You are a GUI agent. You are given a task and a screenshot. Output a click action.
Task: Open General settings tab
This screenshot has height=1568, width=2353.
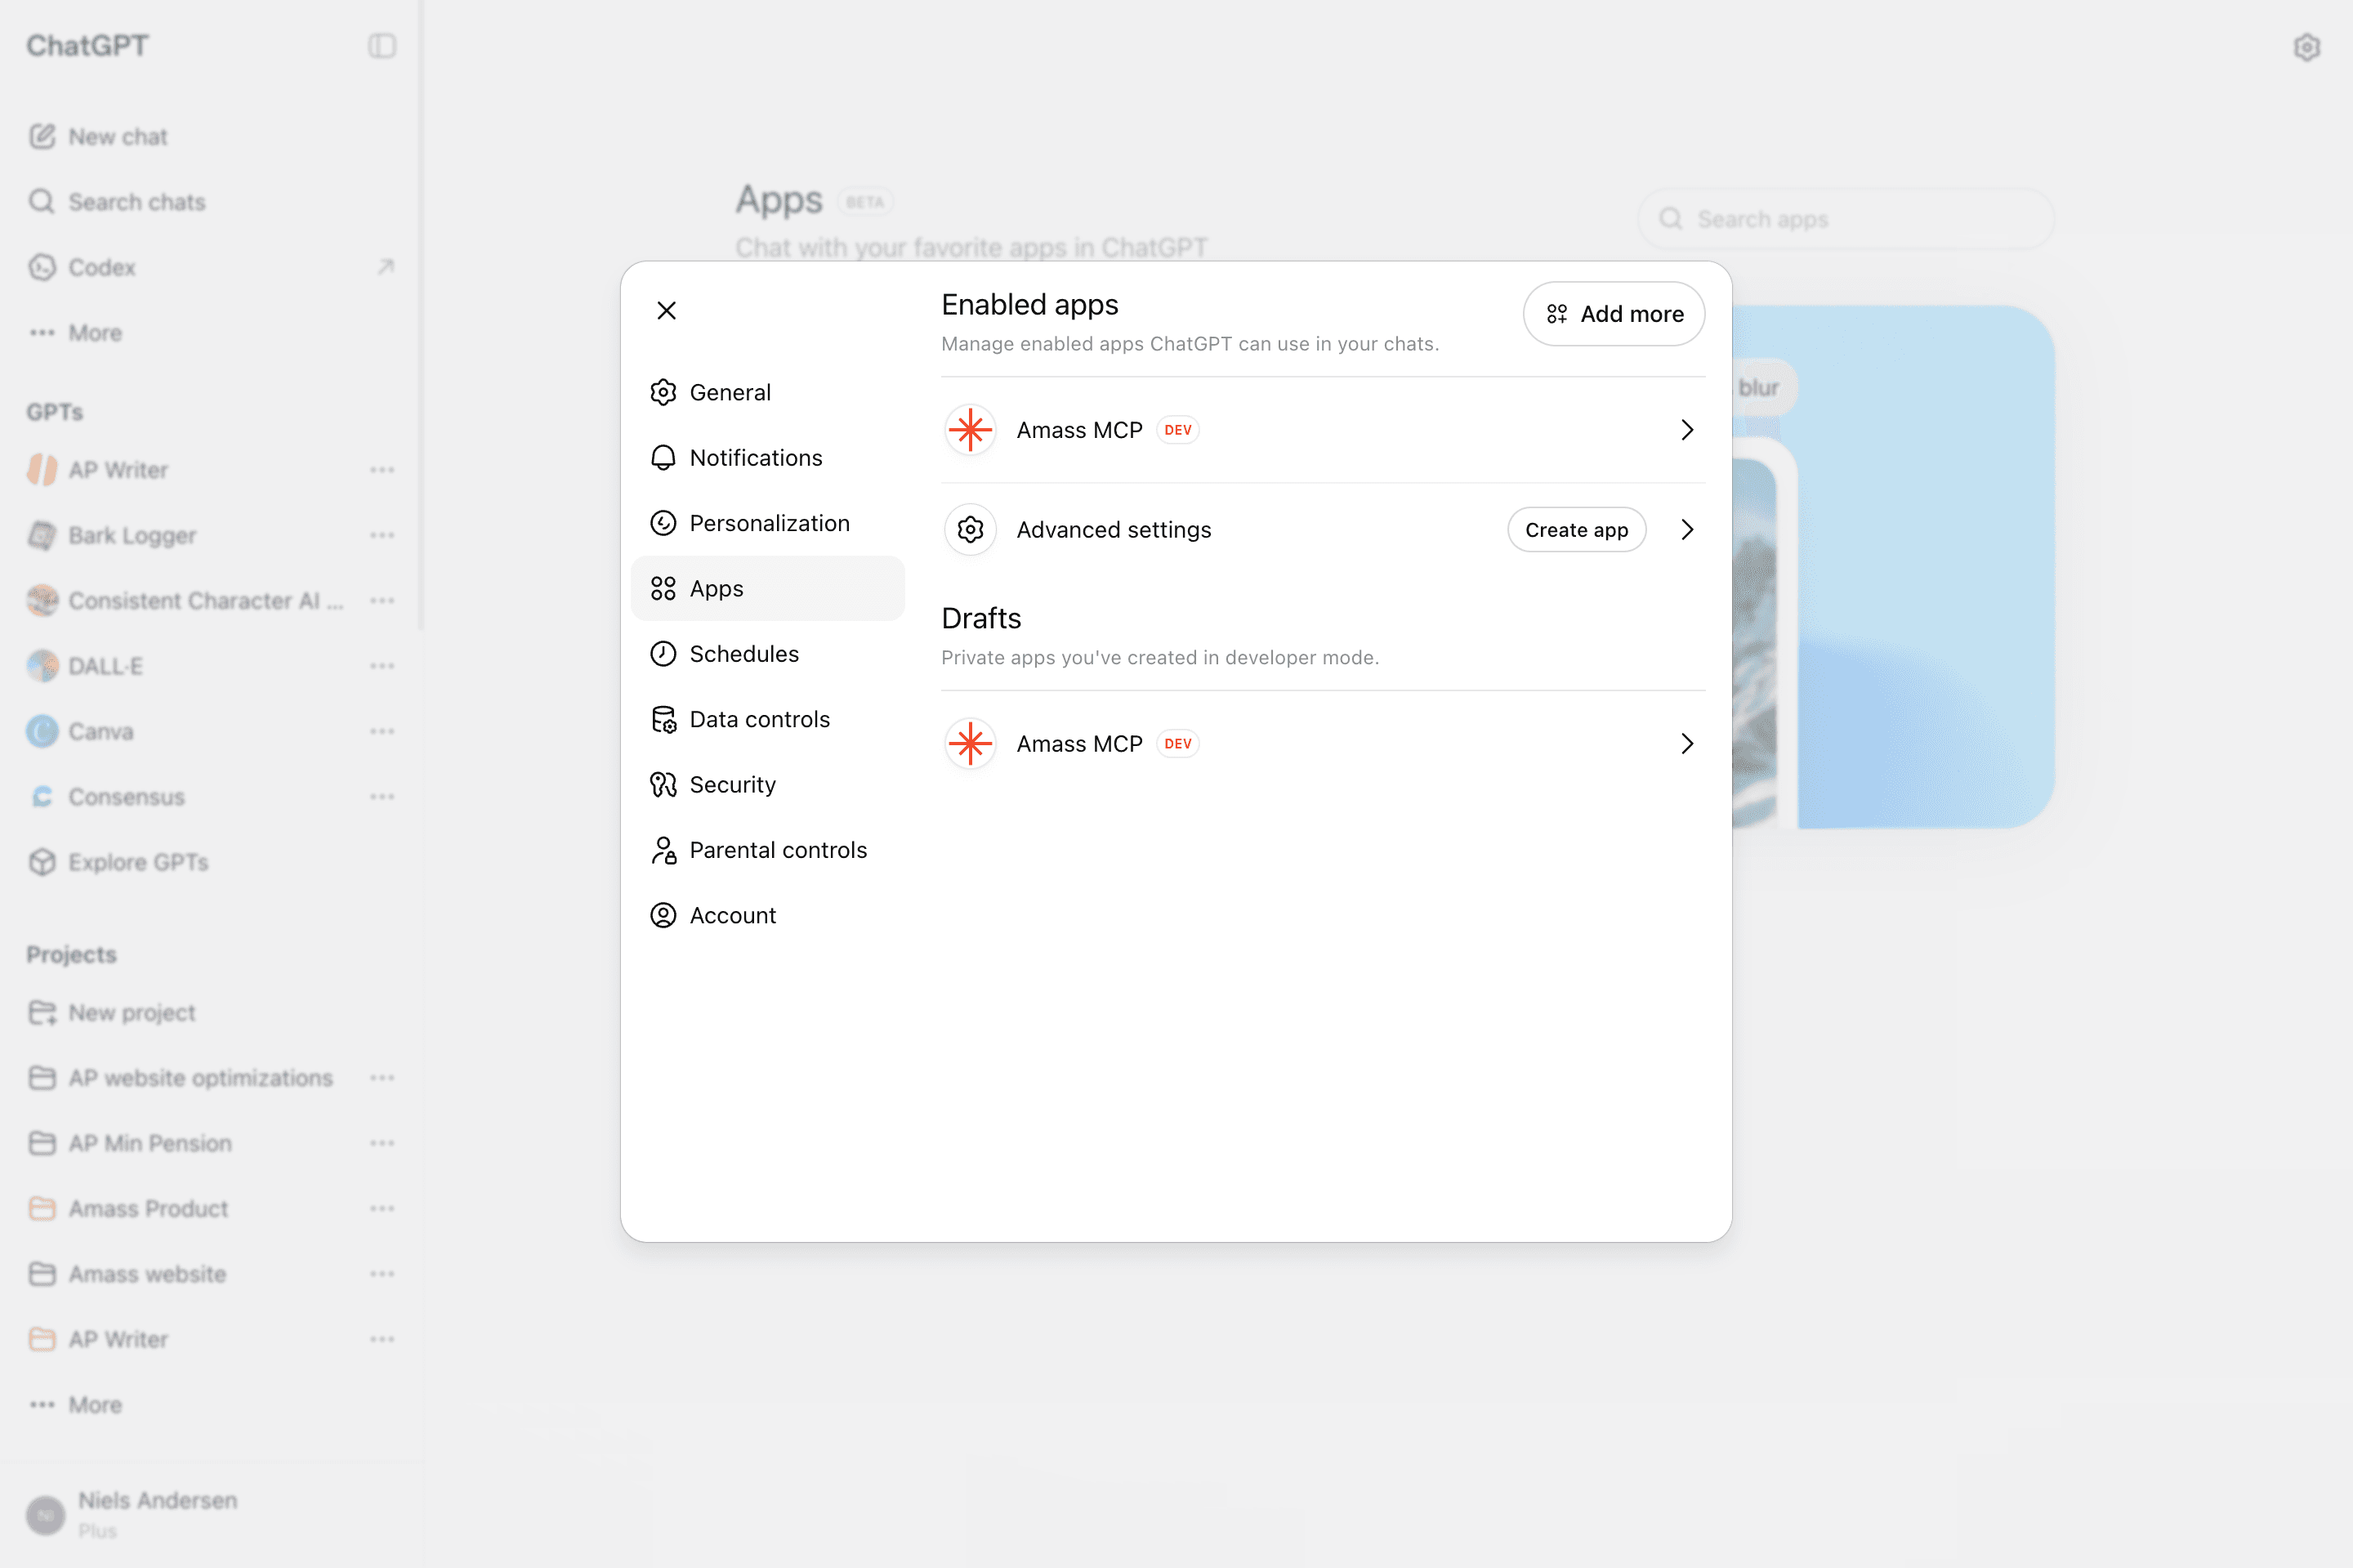(767, 392)
